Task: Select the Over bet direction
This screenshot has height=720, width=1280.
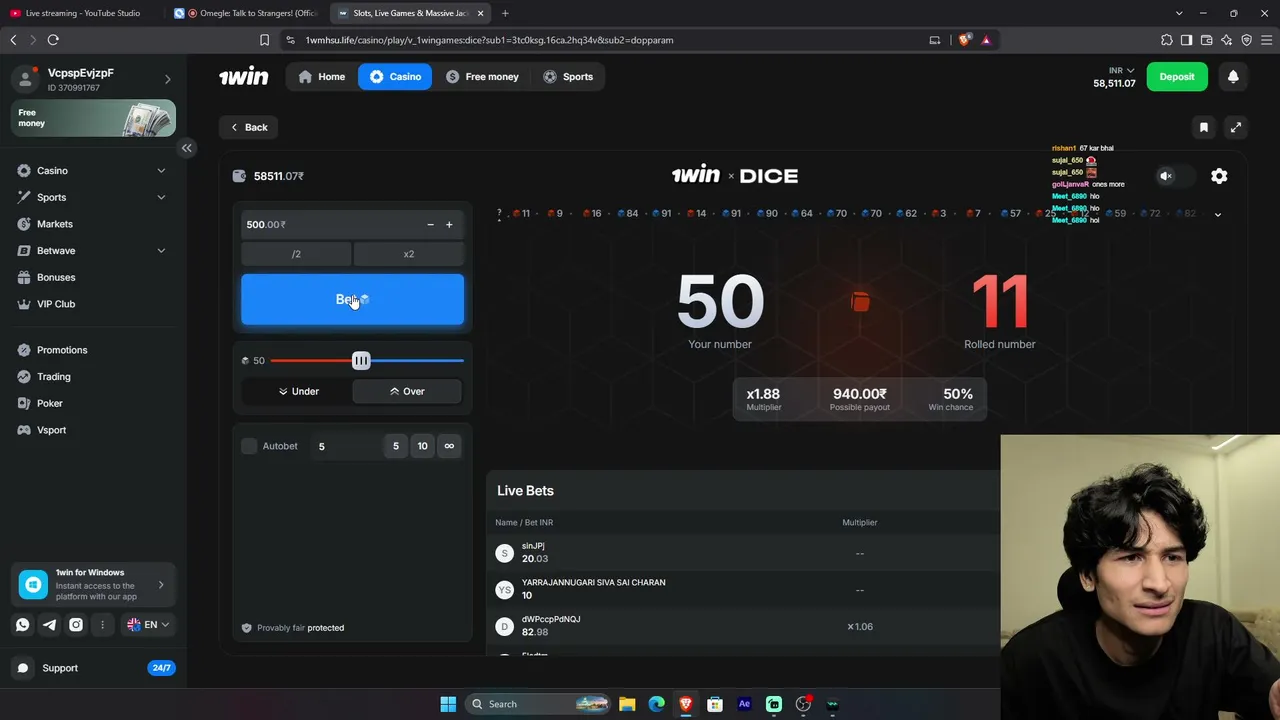Action: pos(407,391)
